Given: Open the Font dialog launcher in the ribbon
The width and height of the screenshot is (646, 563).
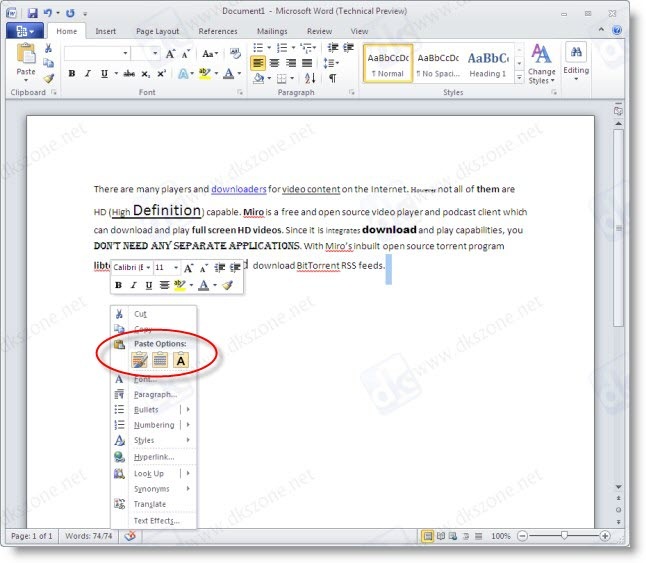Looking at the screenshot, I should (240, 93).
